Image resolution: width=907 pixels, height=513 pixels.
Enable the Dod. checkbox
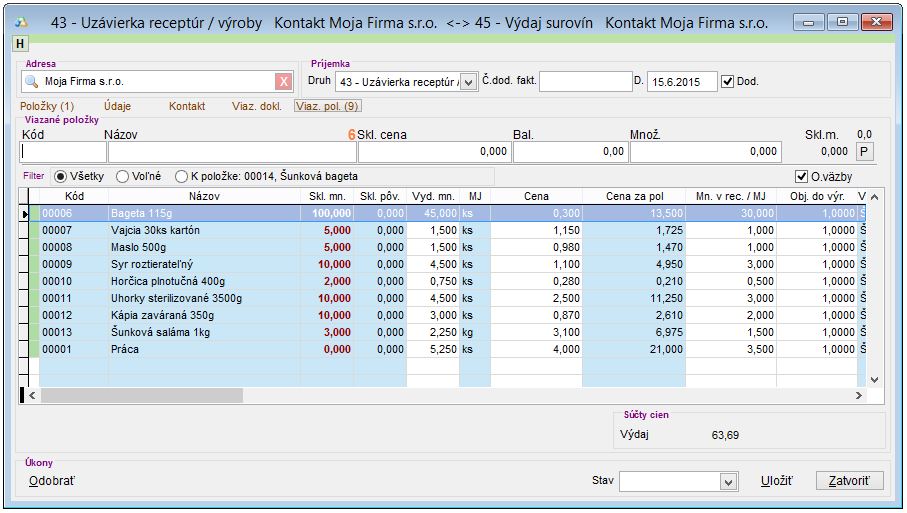(727, 82)
